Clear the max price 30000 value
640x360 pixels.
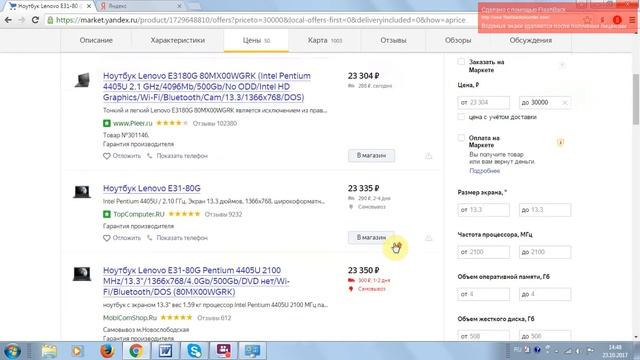pyautogui.click(x=565, y=103)
